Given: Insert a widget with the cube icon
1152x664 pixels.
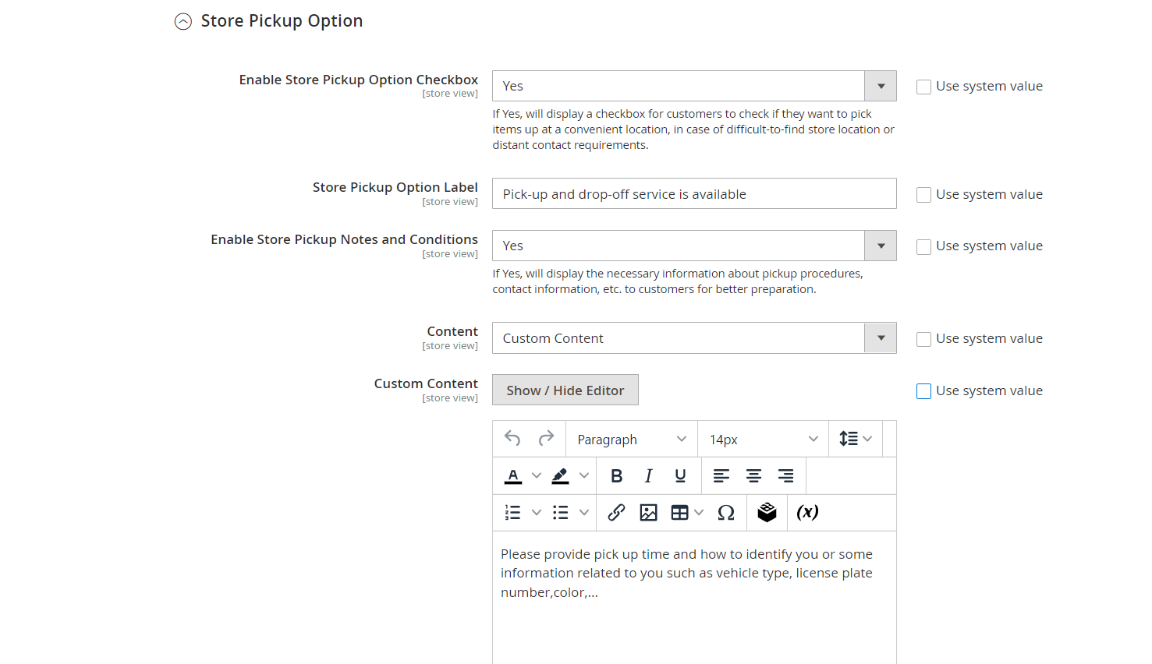Looking at the screenshot, I should 767,513.
